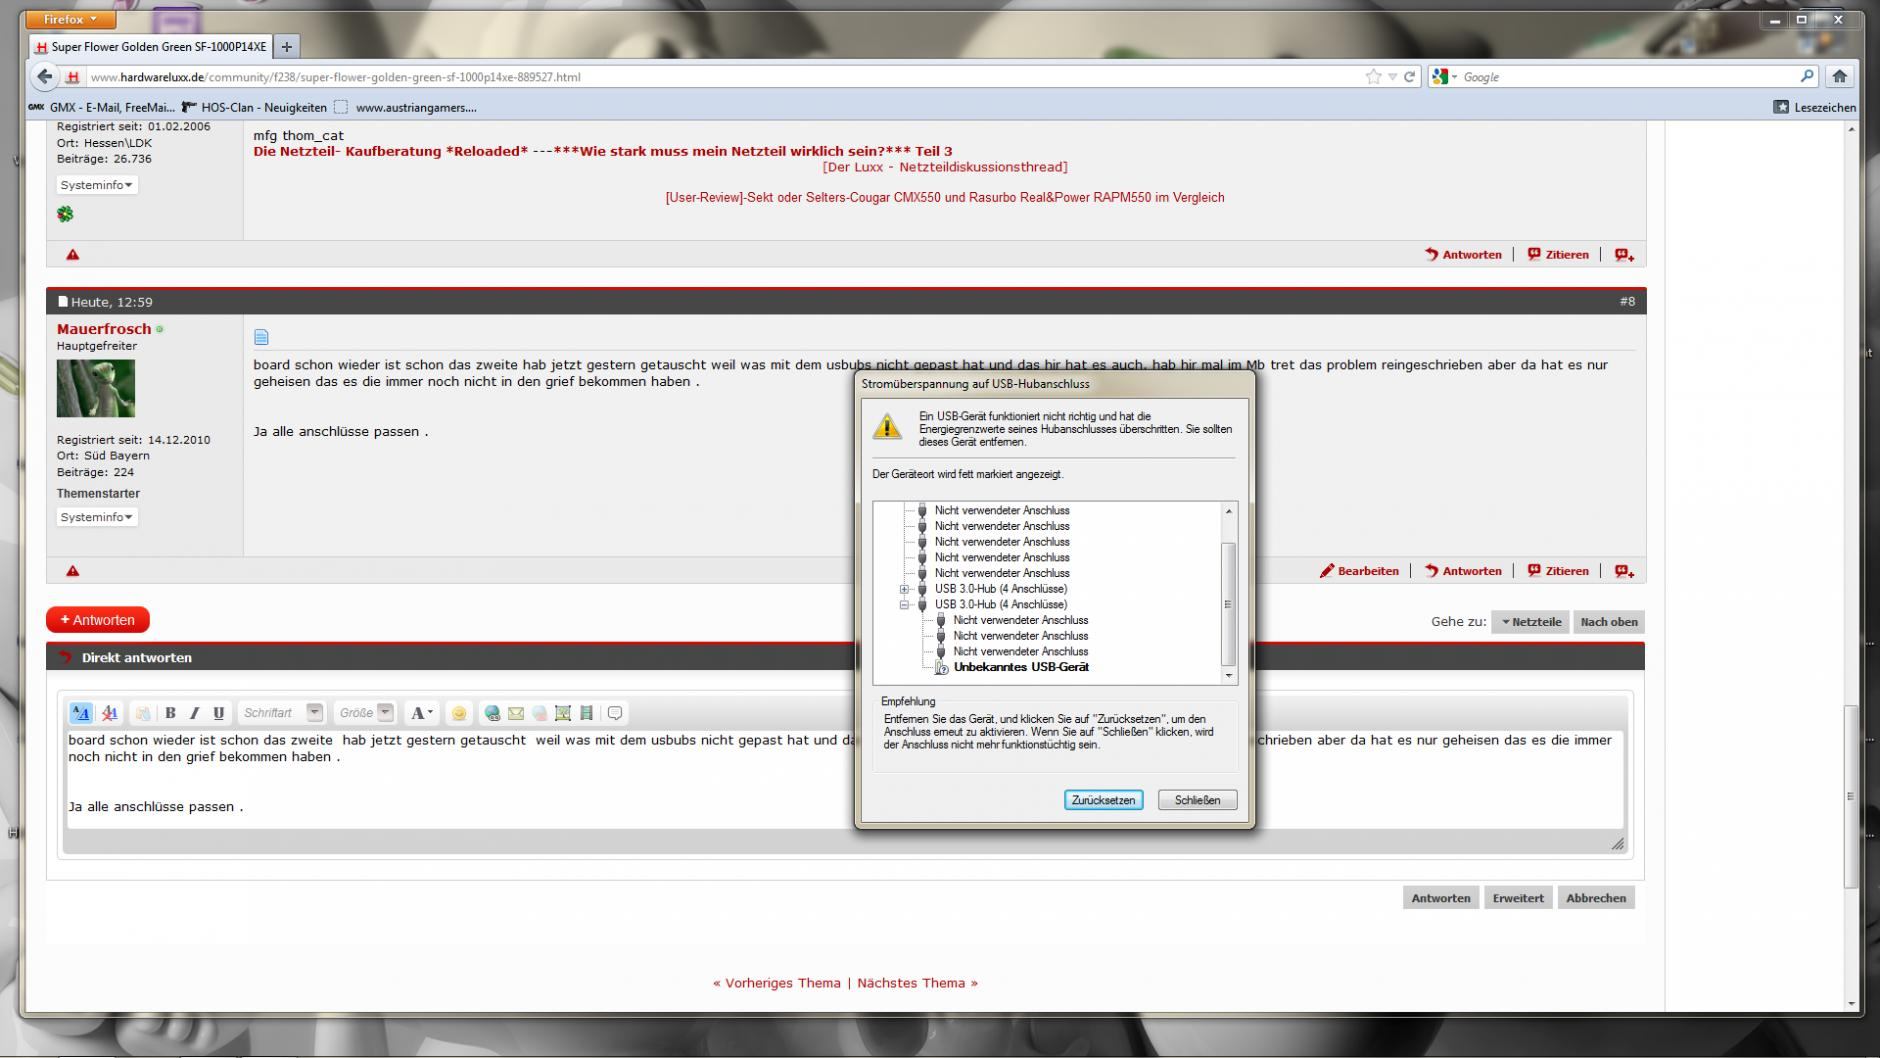Report post #8 via warning triangle
Image resolution: width=1880 pixels, height=1058 pixels.
[73, 571]
